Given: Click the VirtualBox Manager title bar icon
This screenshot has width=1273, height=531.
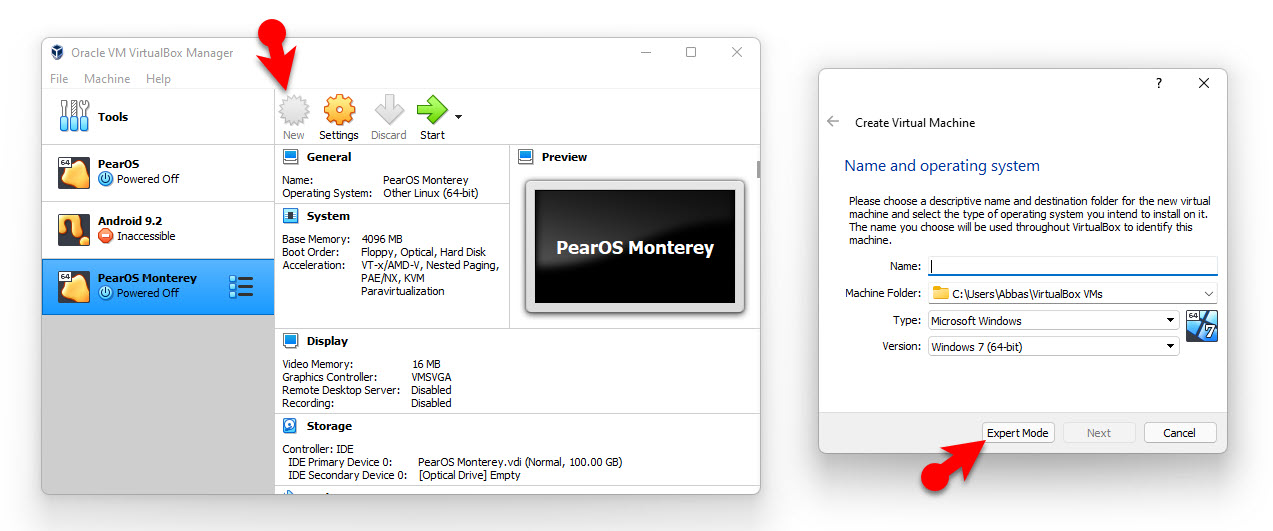Looking at the screenshot, I should [x=58, y=53].
